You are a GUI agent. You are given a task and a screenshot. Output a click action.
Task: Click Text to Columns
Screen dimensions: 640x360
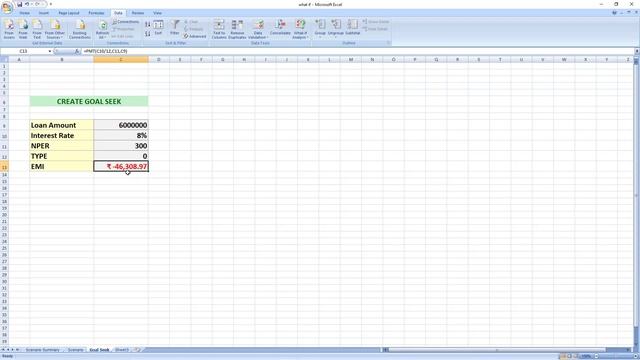pyautogui.click(x=219, y=29)
